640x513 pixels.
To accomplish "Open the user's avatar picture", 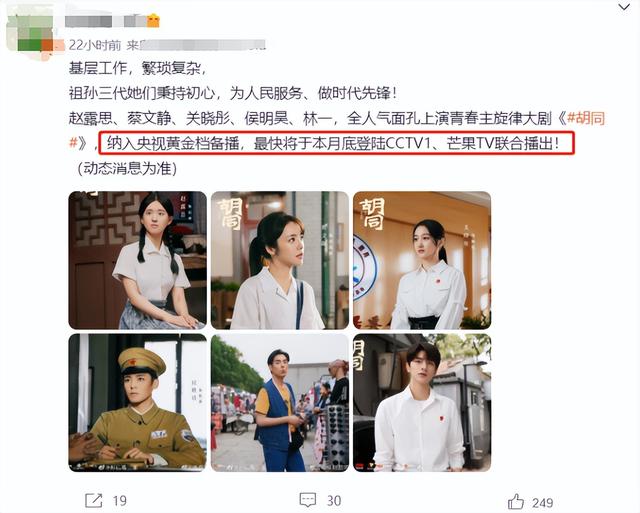I will [x=30, y=33].
